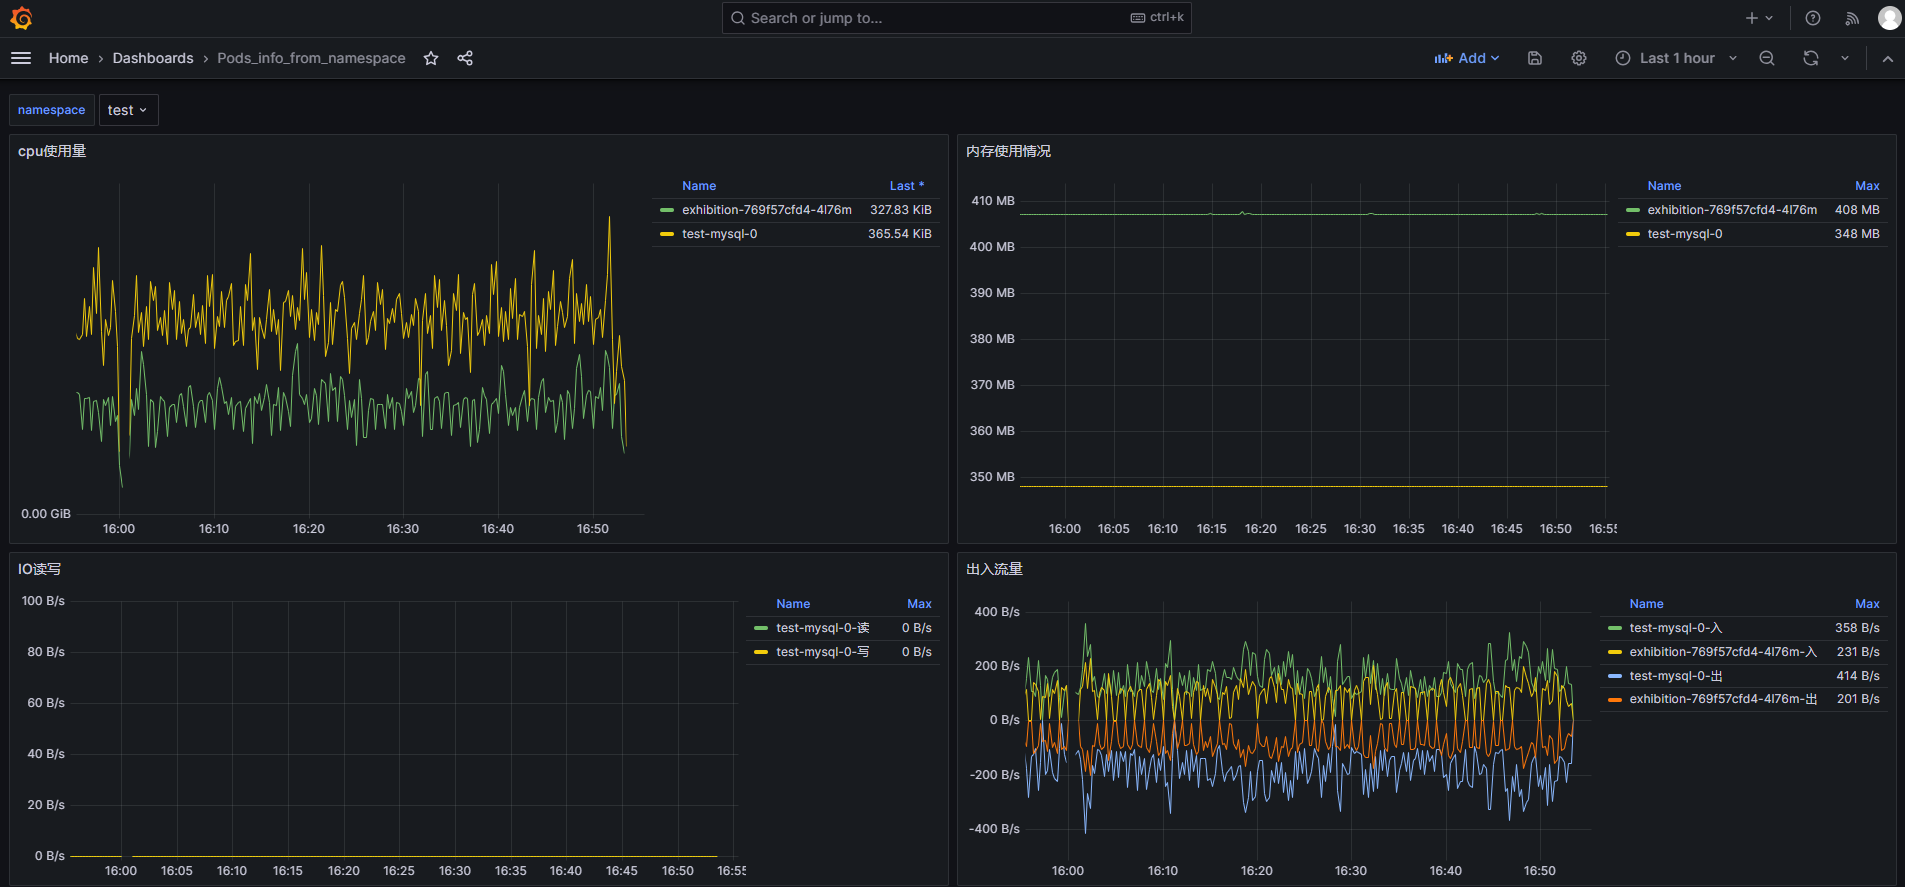Click the clock icon of time picker
Screen dimensions: 1905x887
[x=1623, y=58]
